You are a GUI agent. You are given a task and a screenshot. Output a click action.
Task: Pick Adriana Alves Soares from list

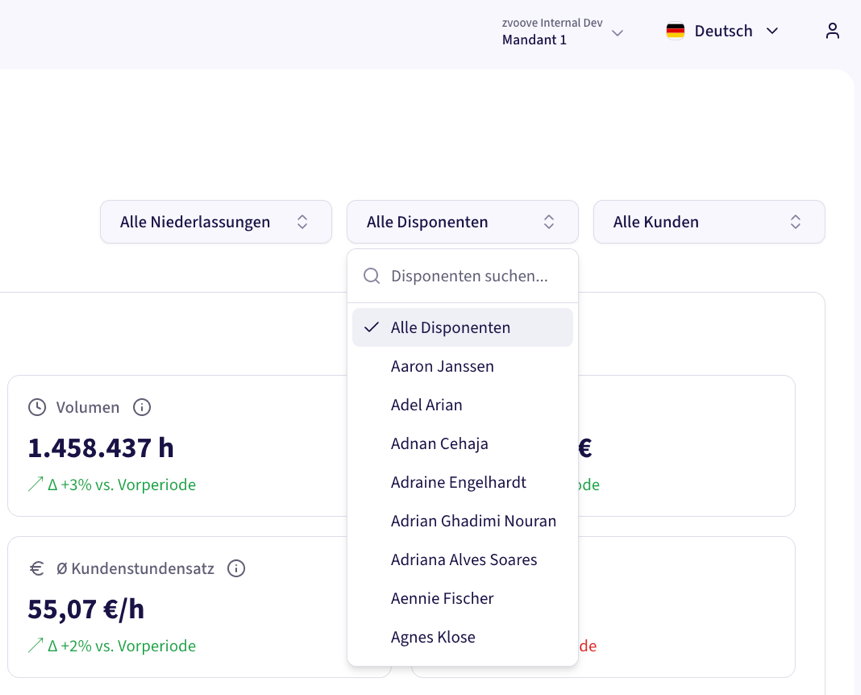coord(463,559)
